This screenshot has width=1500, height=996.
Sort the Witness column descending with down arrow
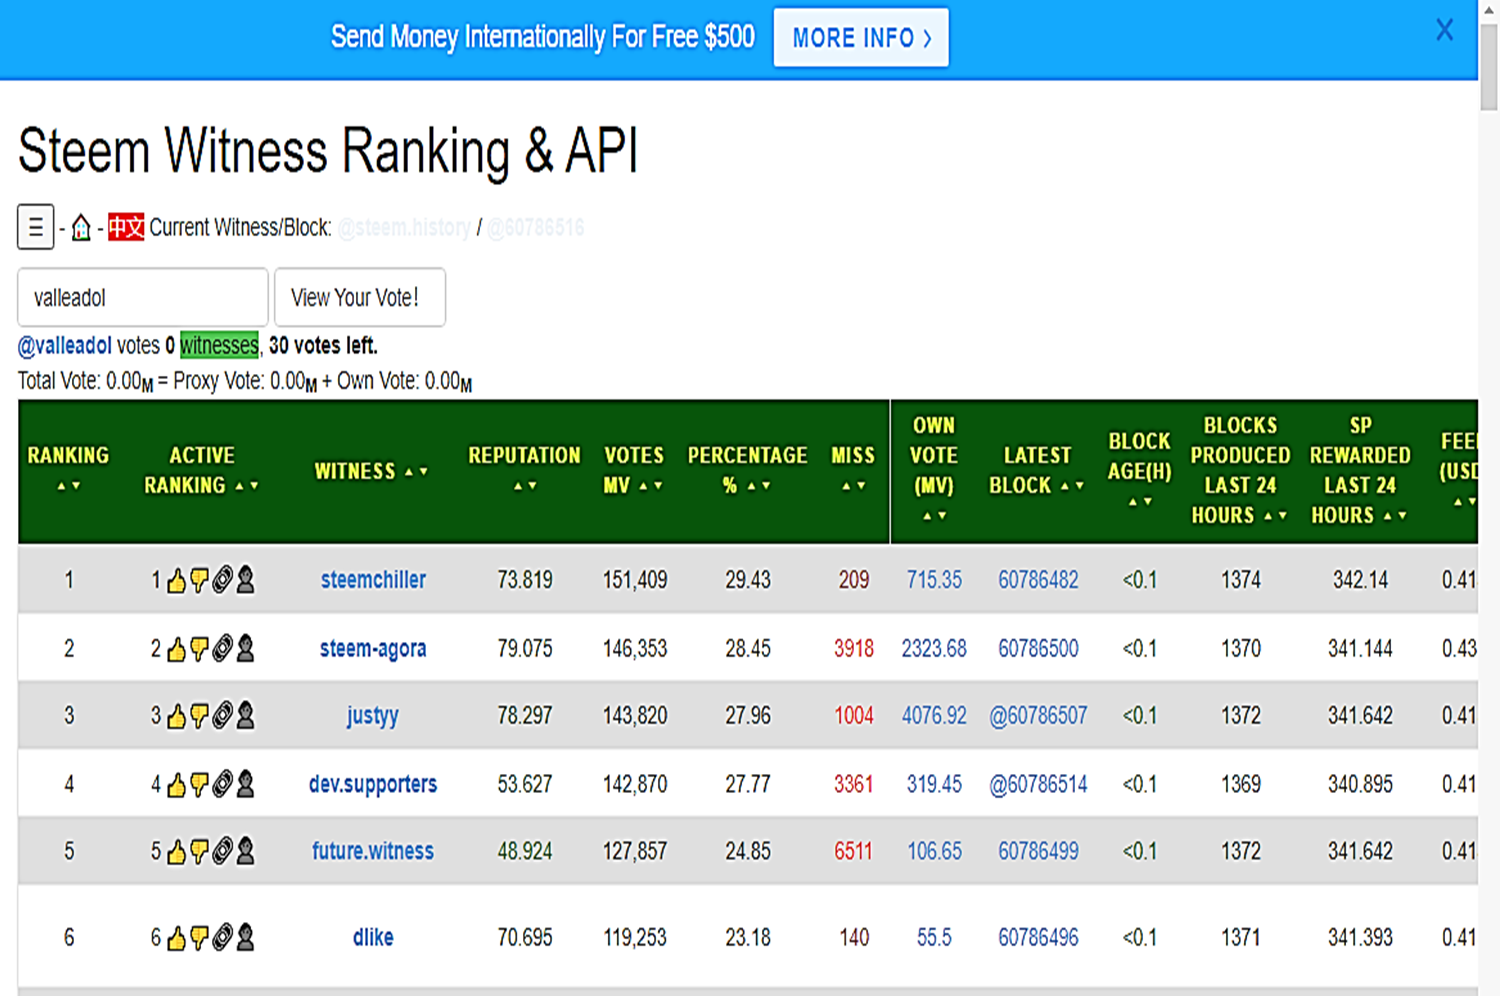pyautogui.click(x=424, y=471)
